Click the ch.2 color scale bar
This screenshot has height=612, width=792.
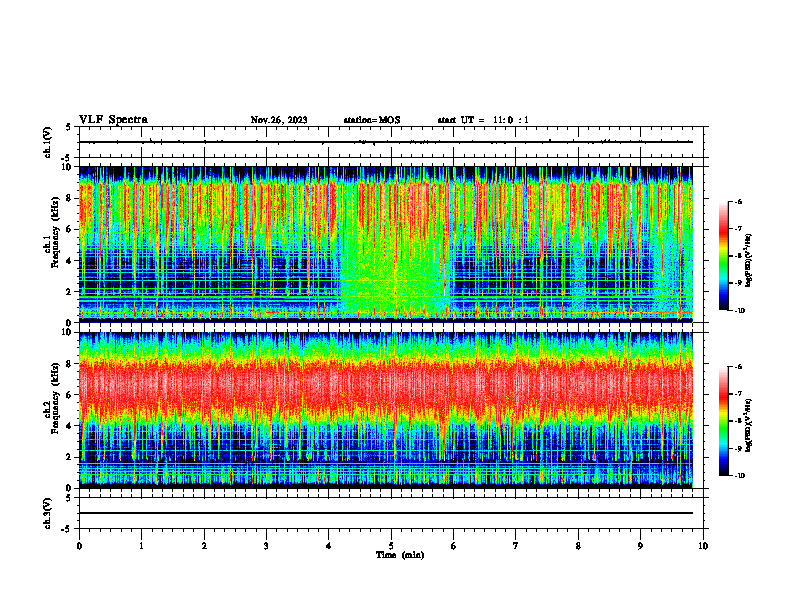(x=723, y=421)
